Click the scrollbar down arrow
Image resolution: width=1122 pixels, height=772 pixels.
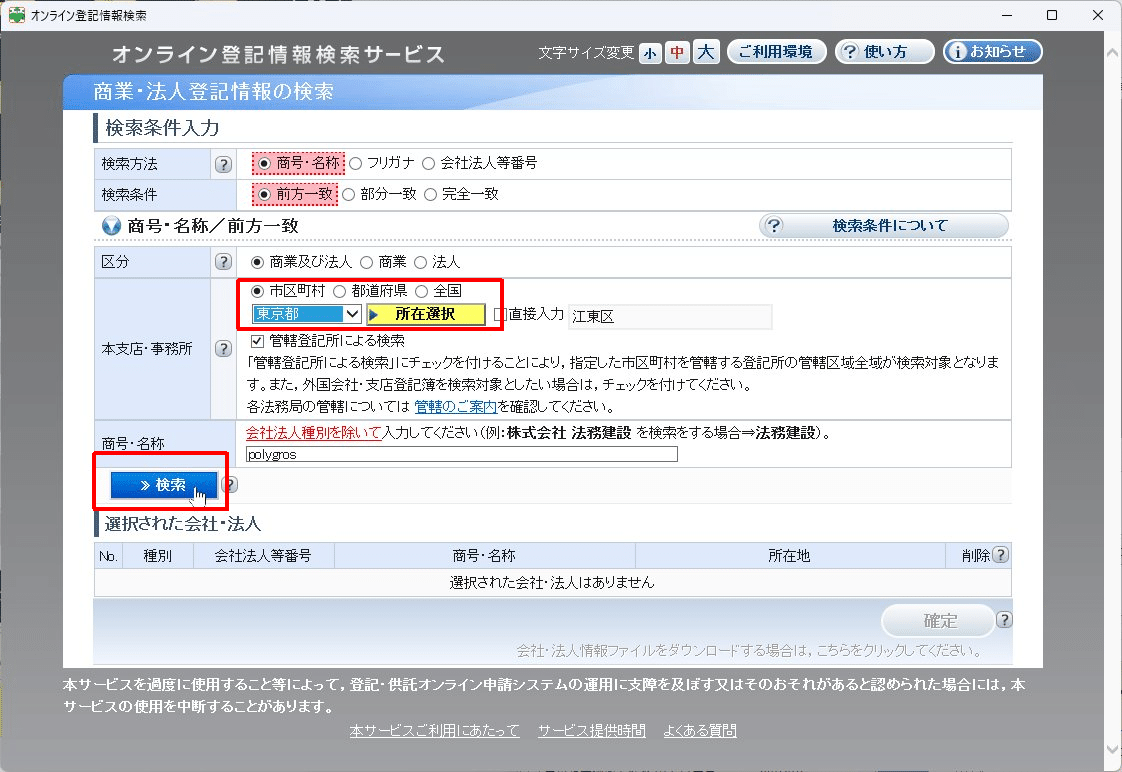1113,748
